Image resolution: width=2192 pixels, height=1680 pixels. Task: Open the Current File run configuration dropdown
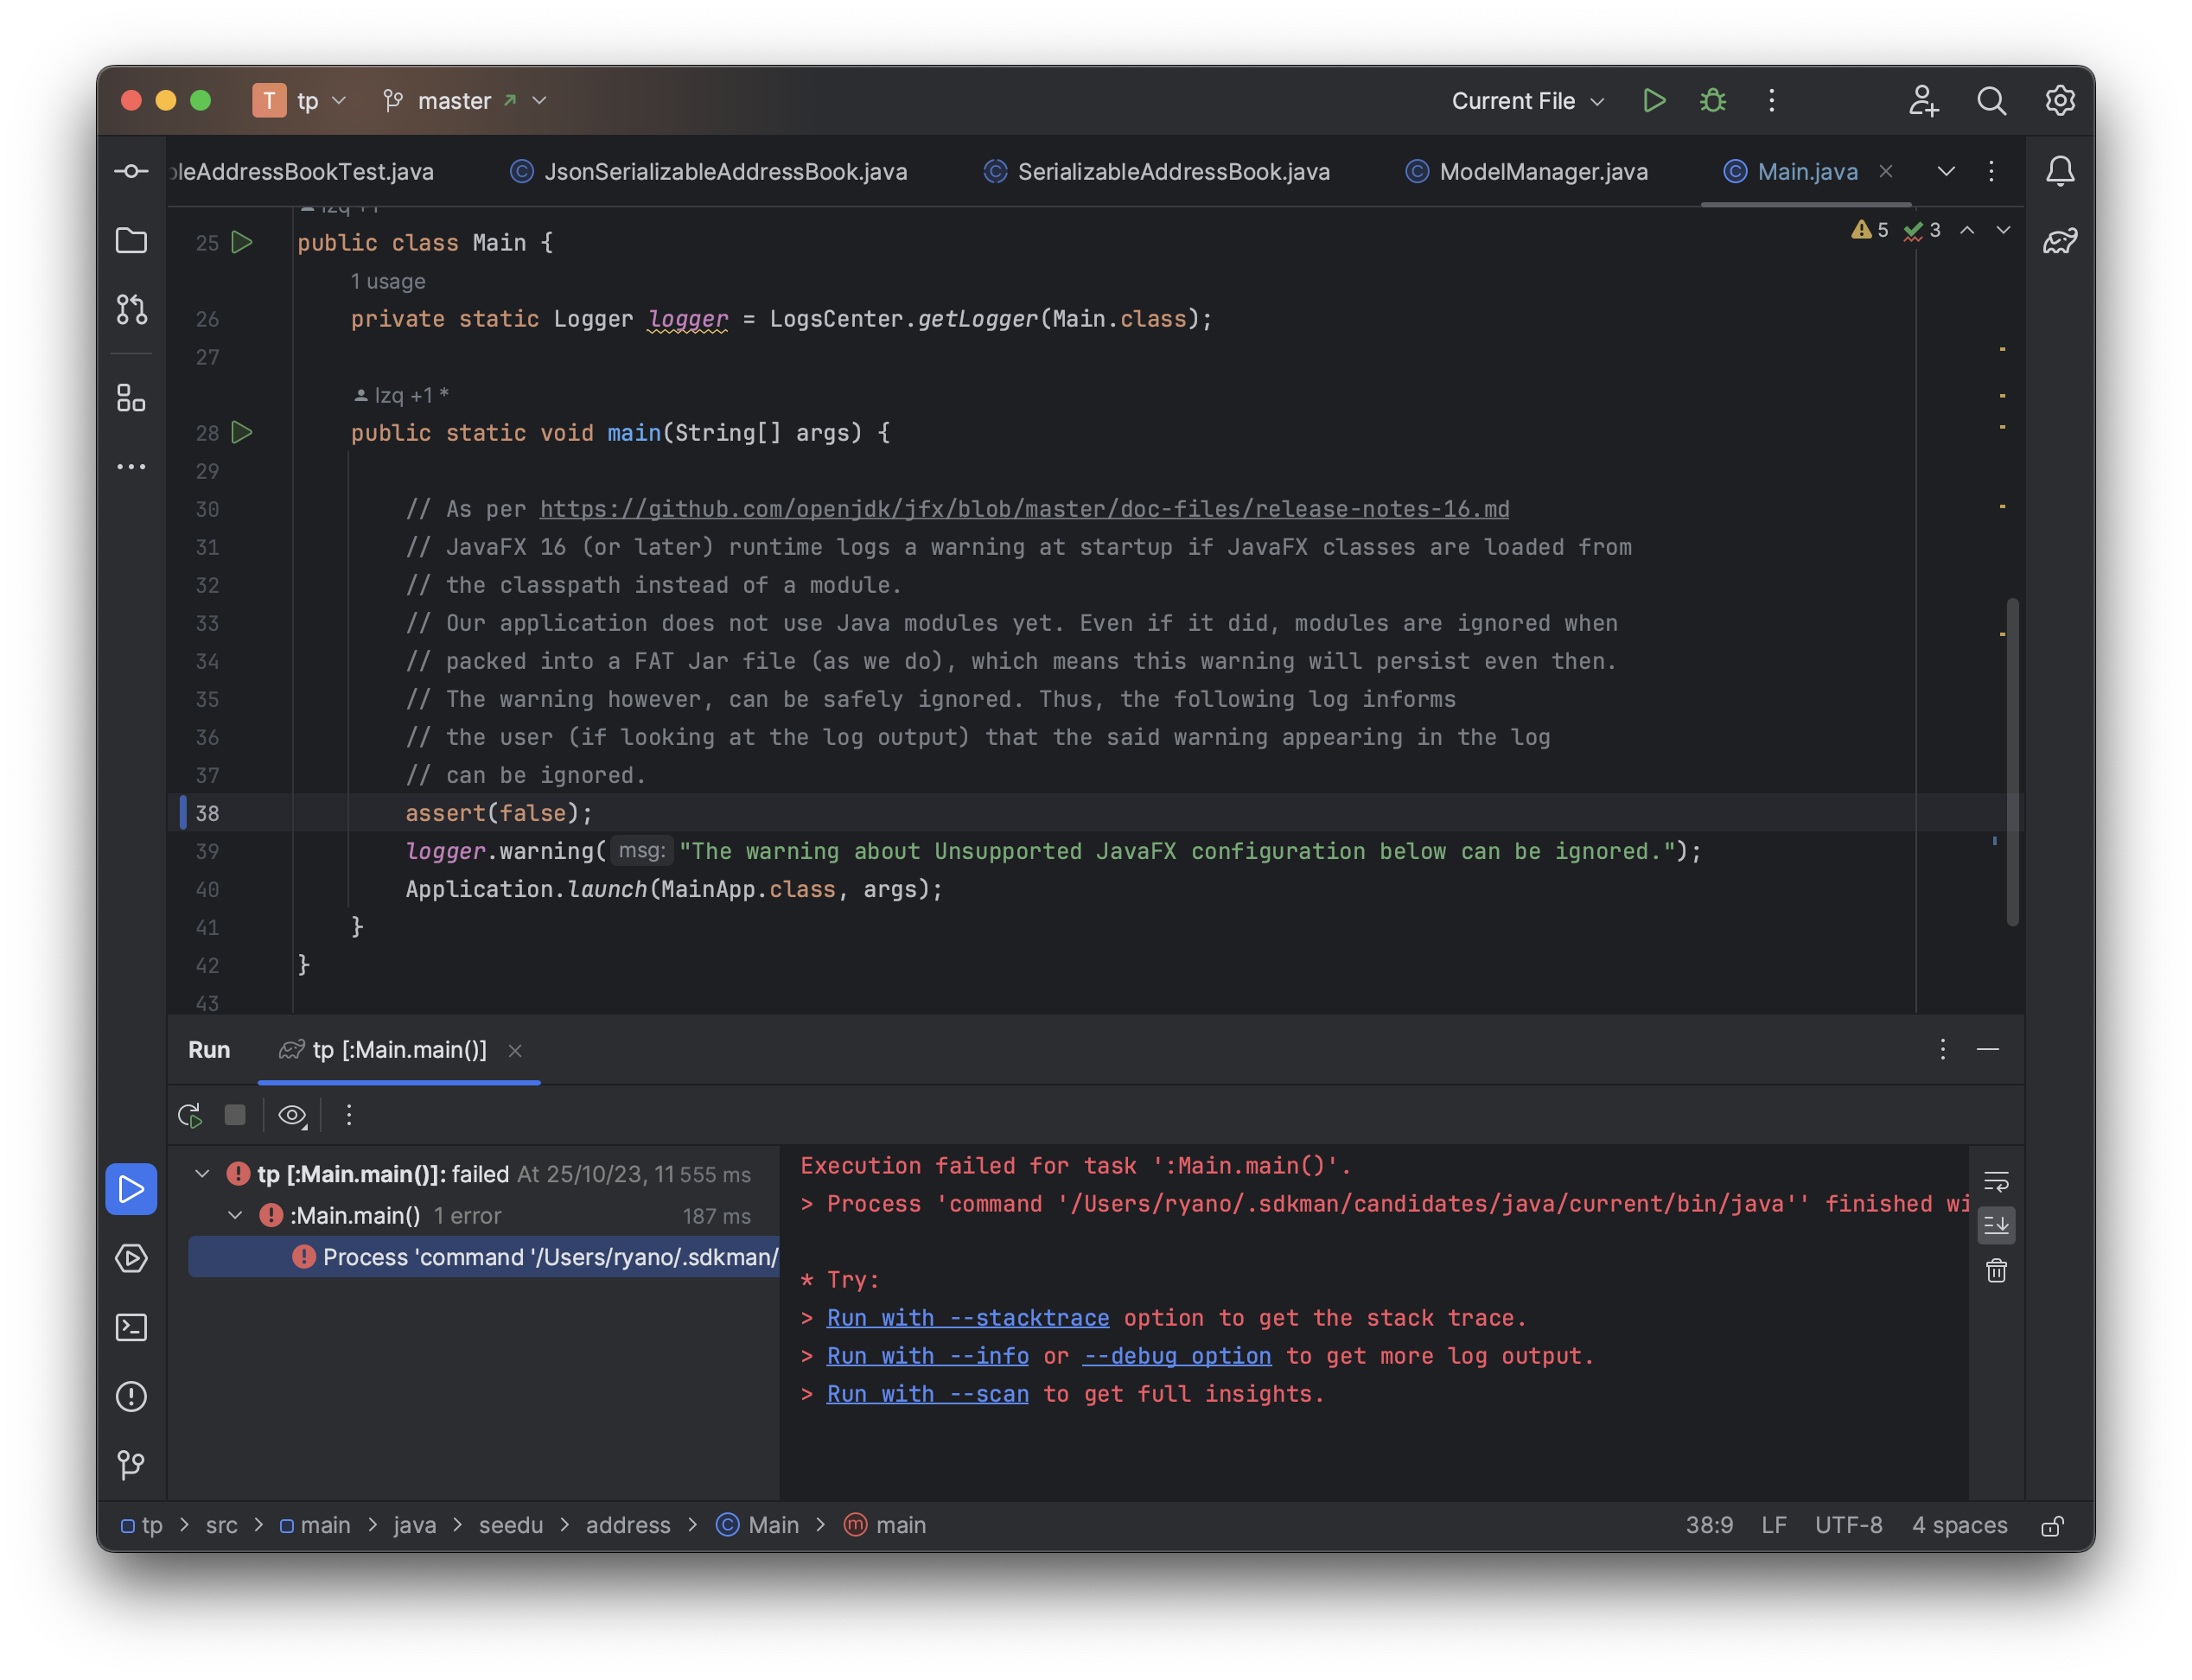1527,101
